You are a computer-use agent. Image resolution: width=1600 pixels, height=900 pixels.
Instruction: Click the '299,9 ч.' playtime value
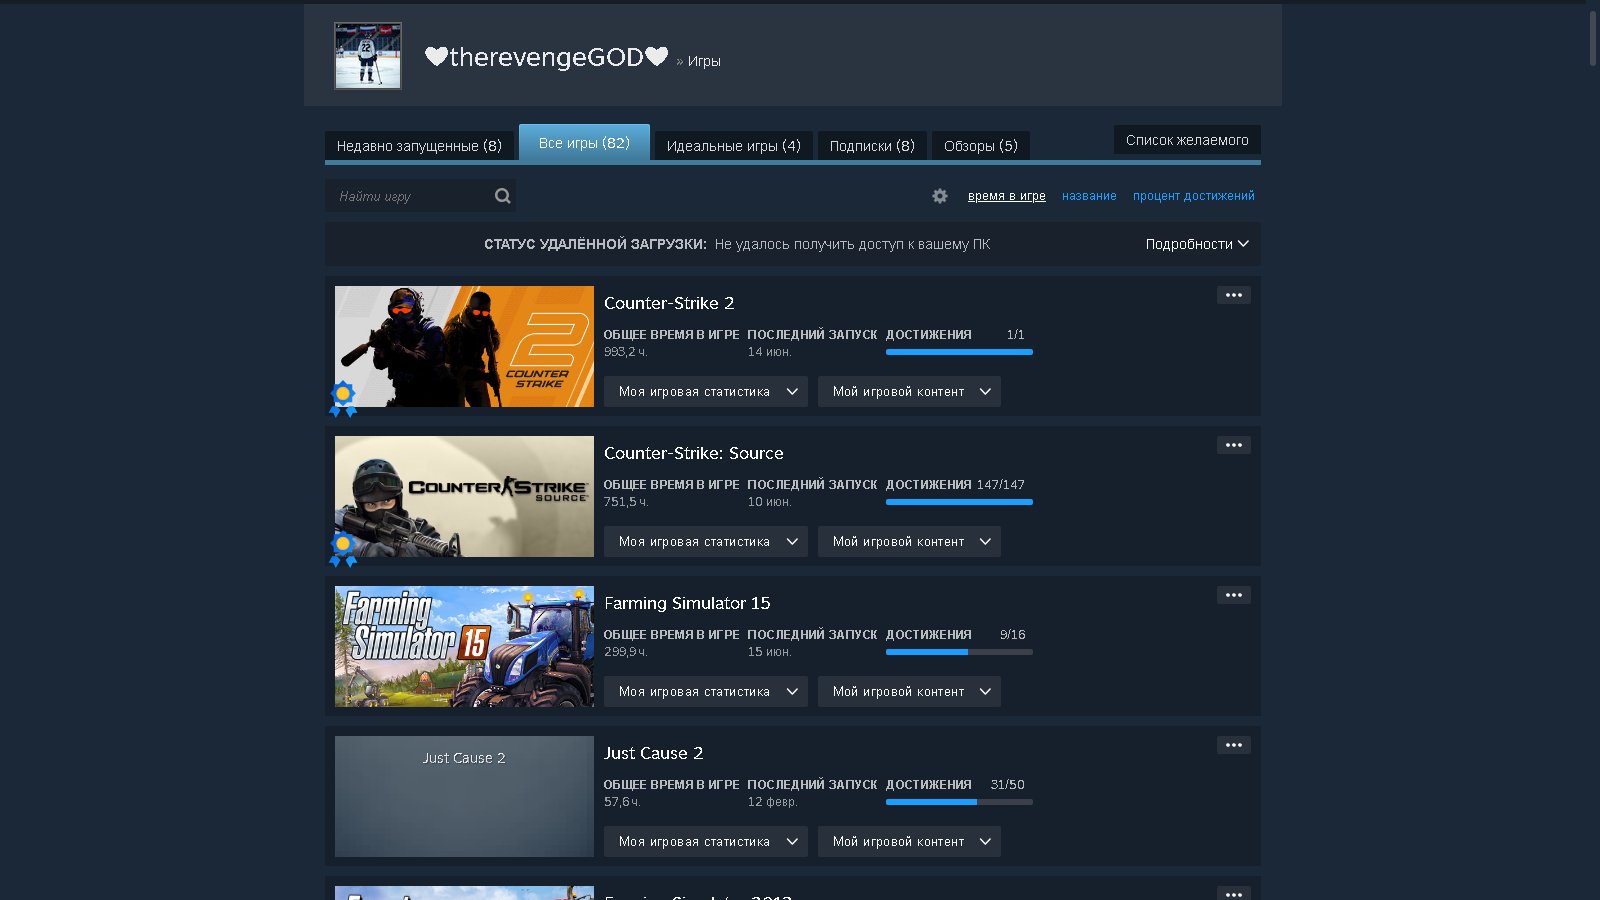coord(626,652)
